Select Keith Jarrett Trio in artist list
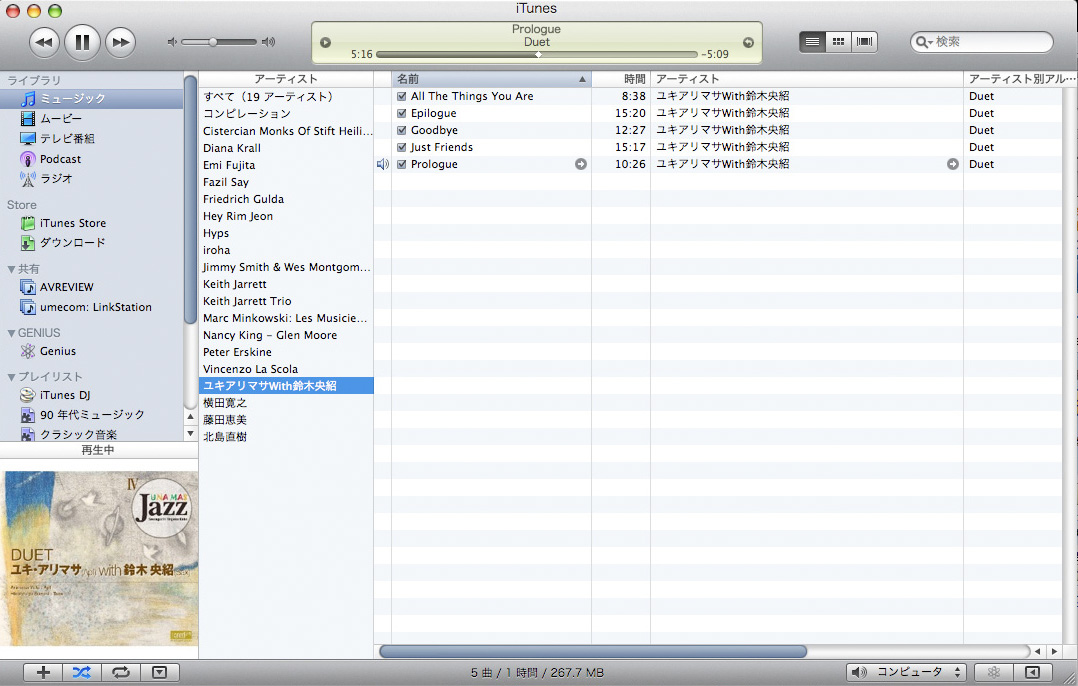1078x686 pixels. (x=286, y=301)
